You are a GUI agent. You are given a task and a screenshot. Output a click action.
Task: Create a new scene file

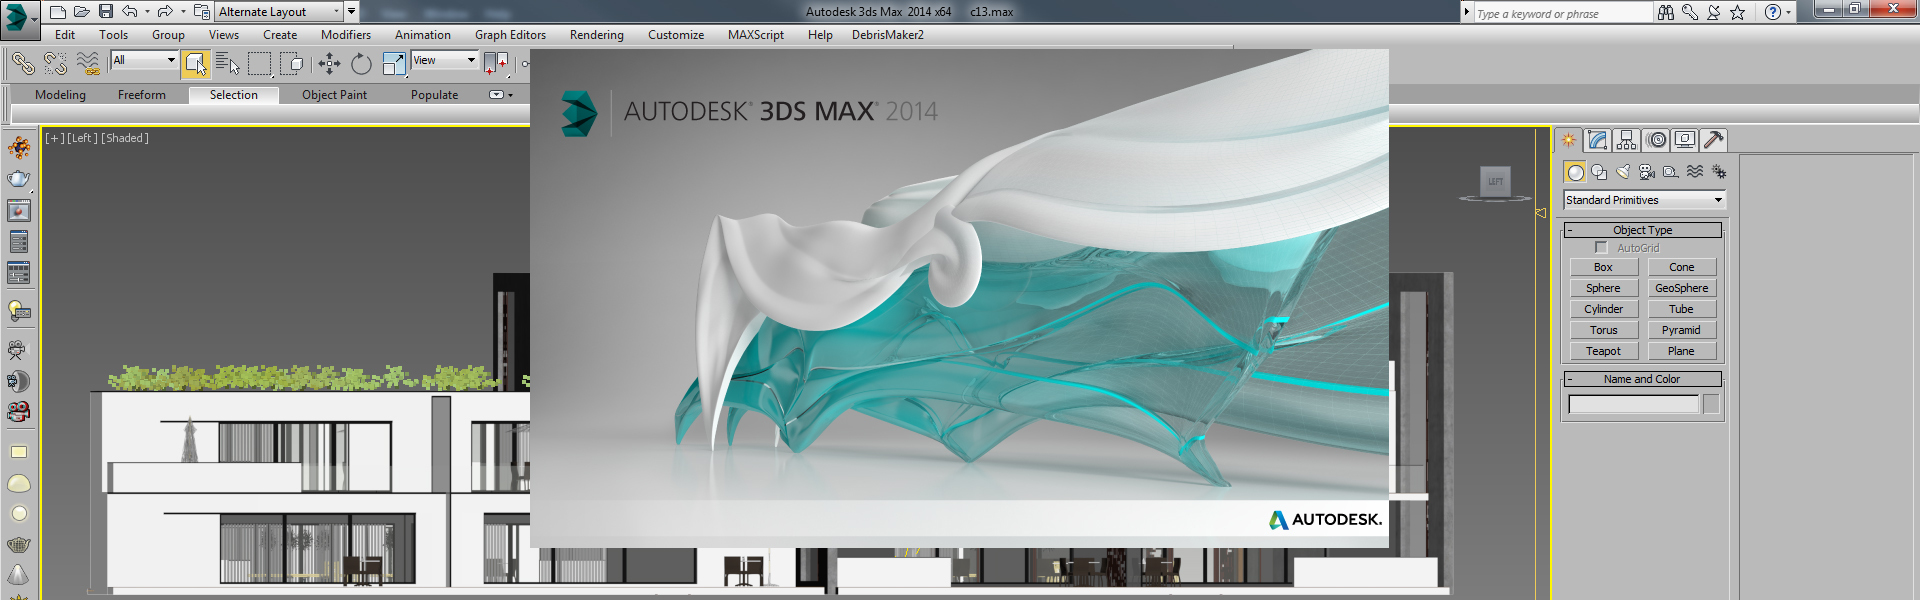tap(58, 12)
